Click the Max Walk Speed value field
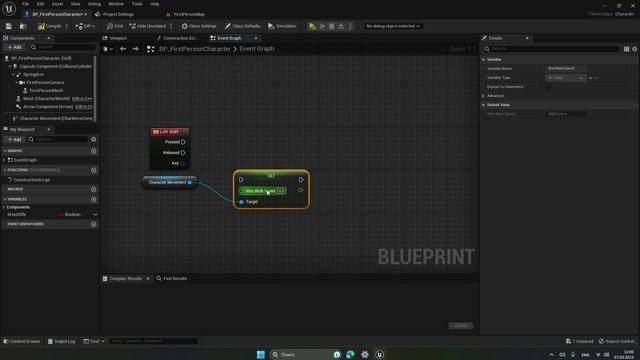This screenshot has width=640, height=360. 281,191
